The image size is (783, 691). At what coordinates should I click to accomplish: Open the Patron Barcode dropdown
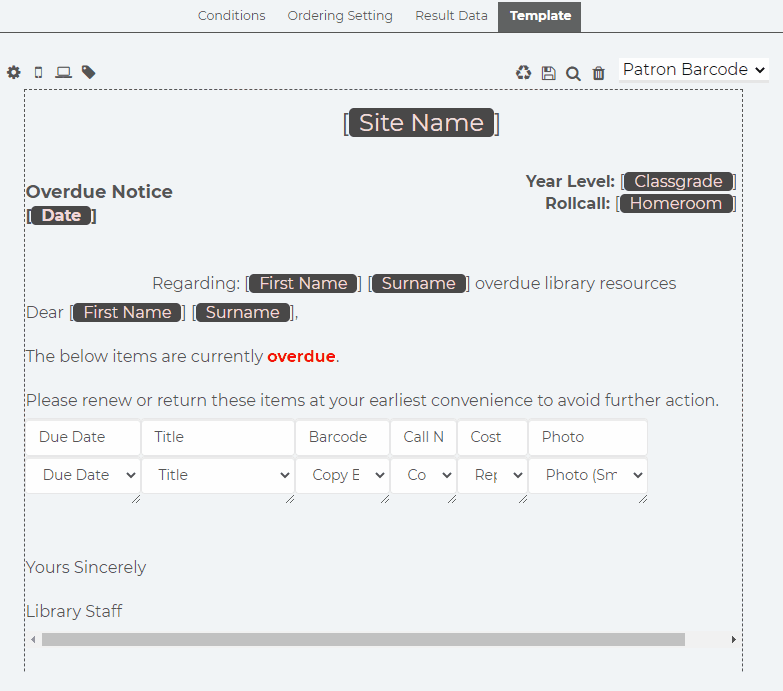click(x=694, y=69)
